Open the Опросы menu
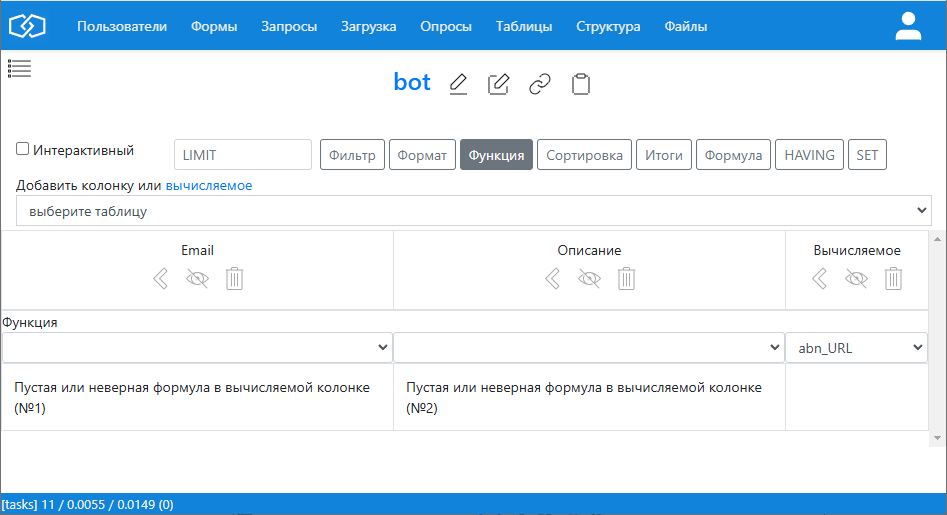This screenshot has width=947, height=515. coord(446,27)
